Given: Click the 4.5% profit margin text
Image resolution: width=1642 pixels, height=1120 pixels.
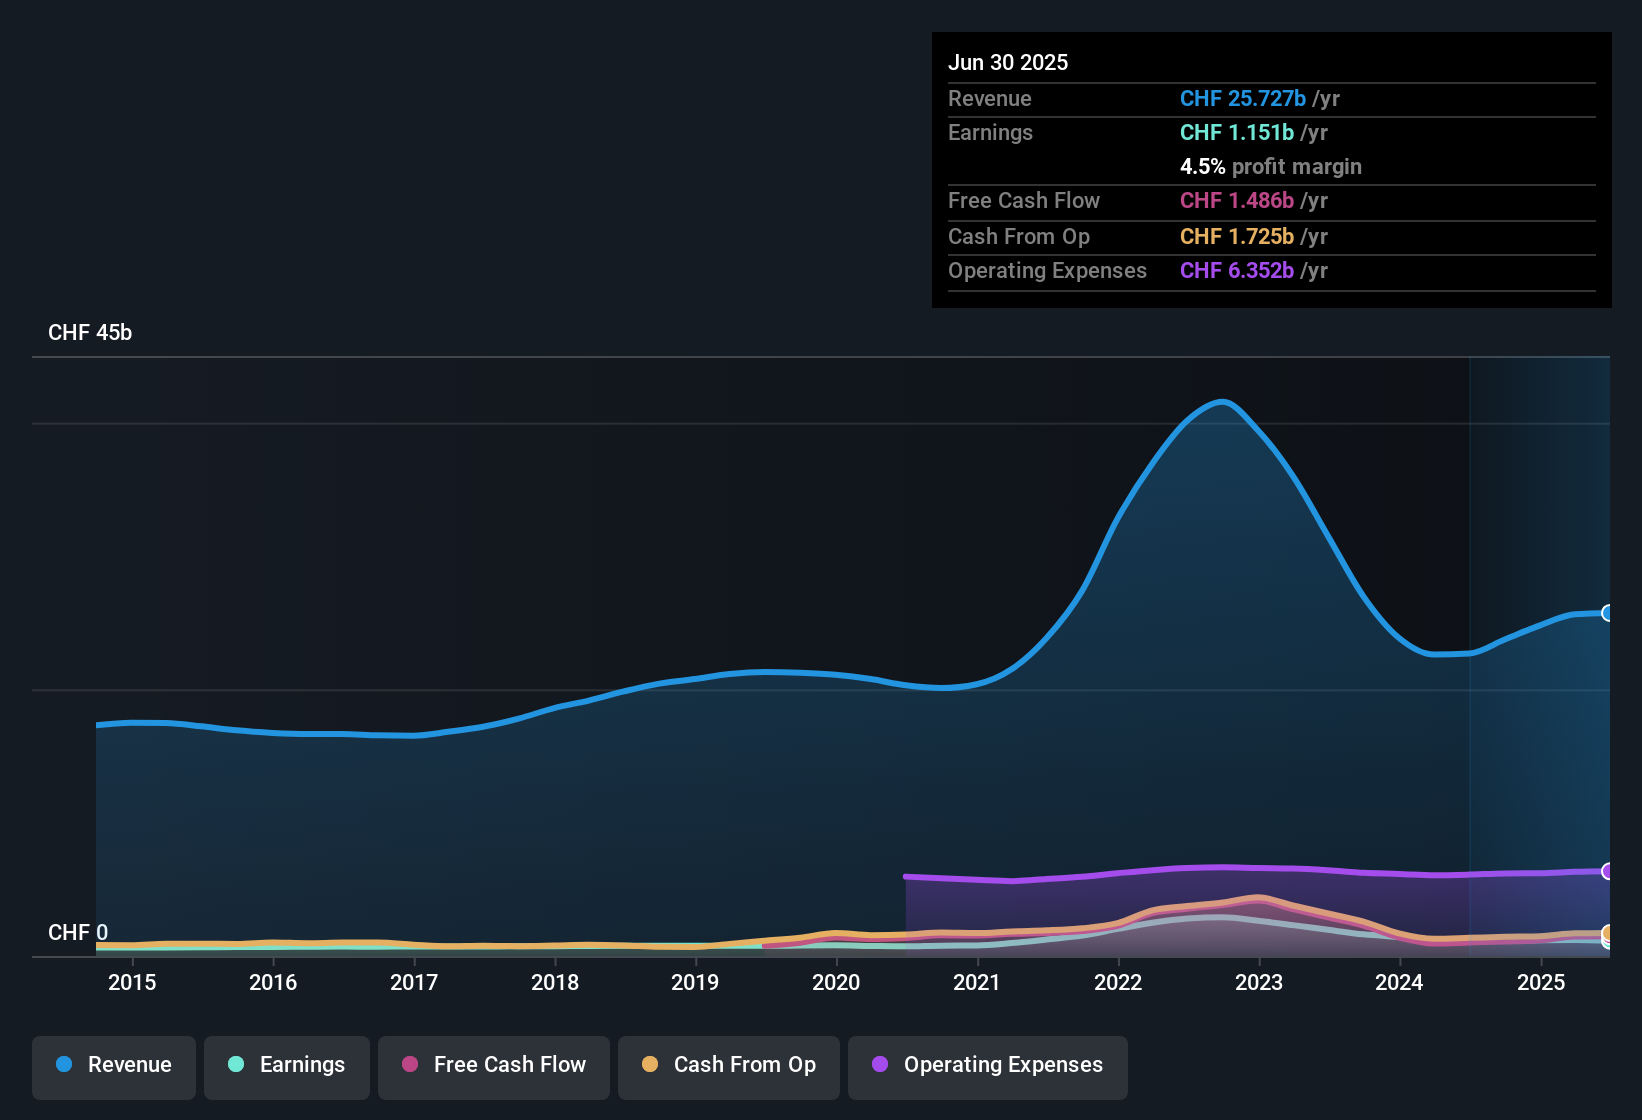Looking at the screenshot, I should coord(1270,167).
